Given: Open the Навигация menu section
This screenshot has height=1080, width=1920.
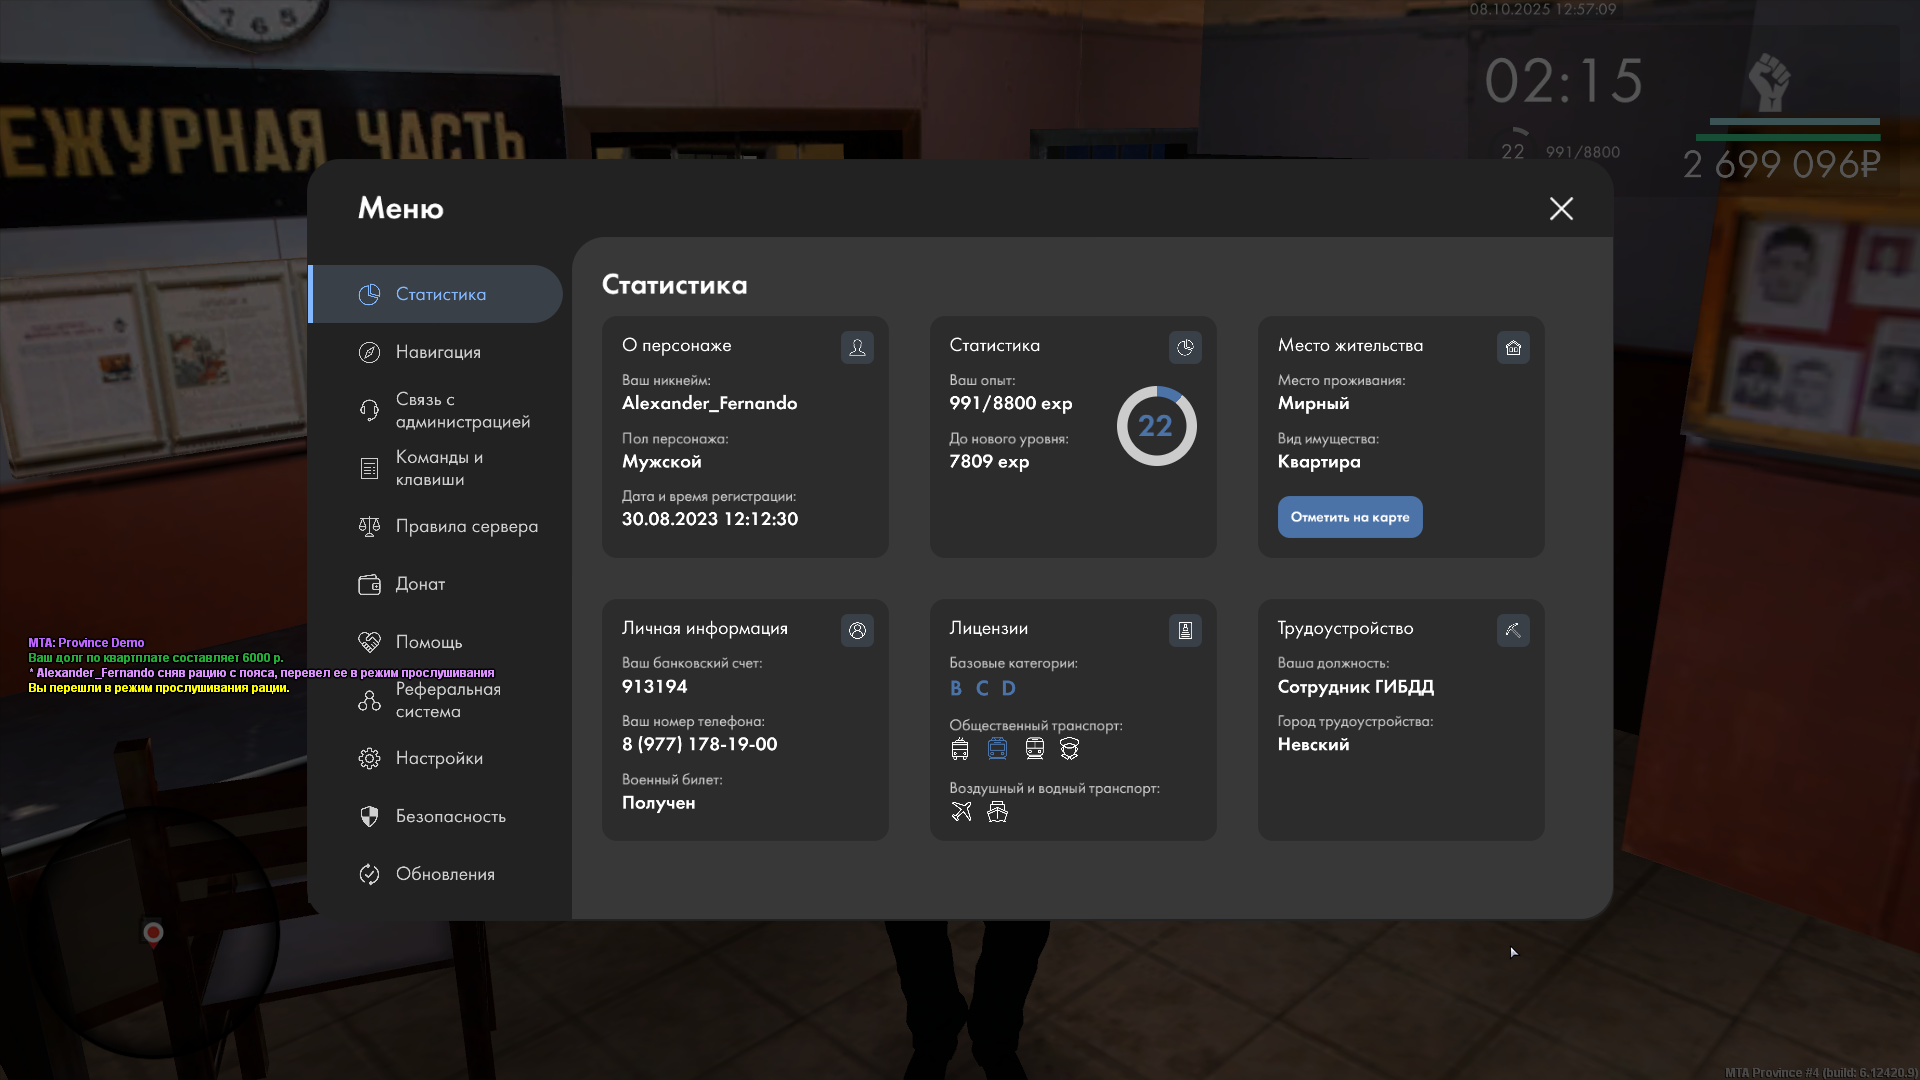Looking at the screenshot, I should click(x=437, y=352).
